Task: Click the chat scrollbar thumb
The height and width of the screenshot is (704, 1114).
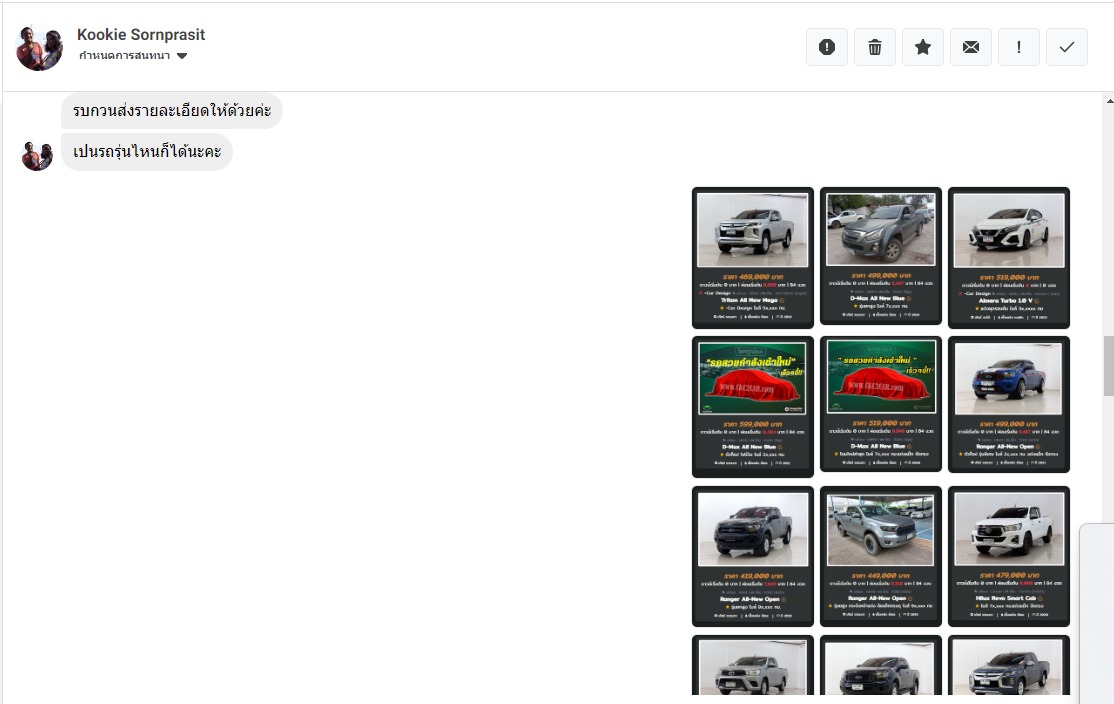Action: [x=1108, y=366]
